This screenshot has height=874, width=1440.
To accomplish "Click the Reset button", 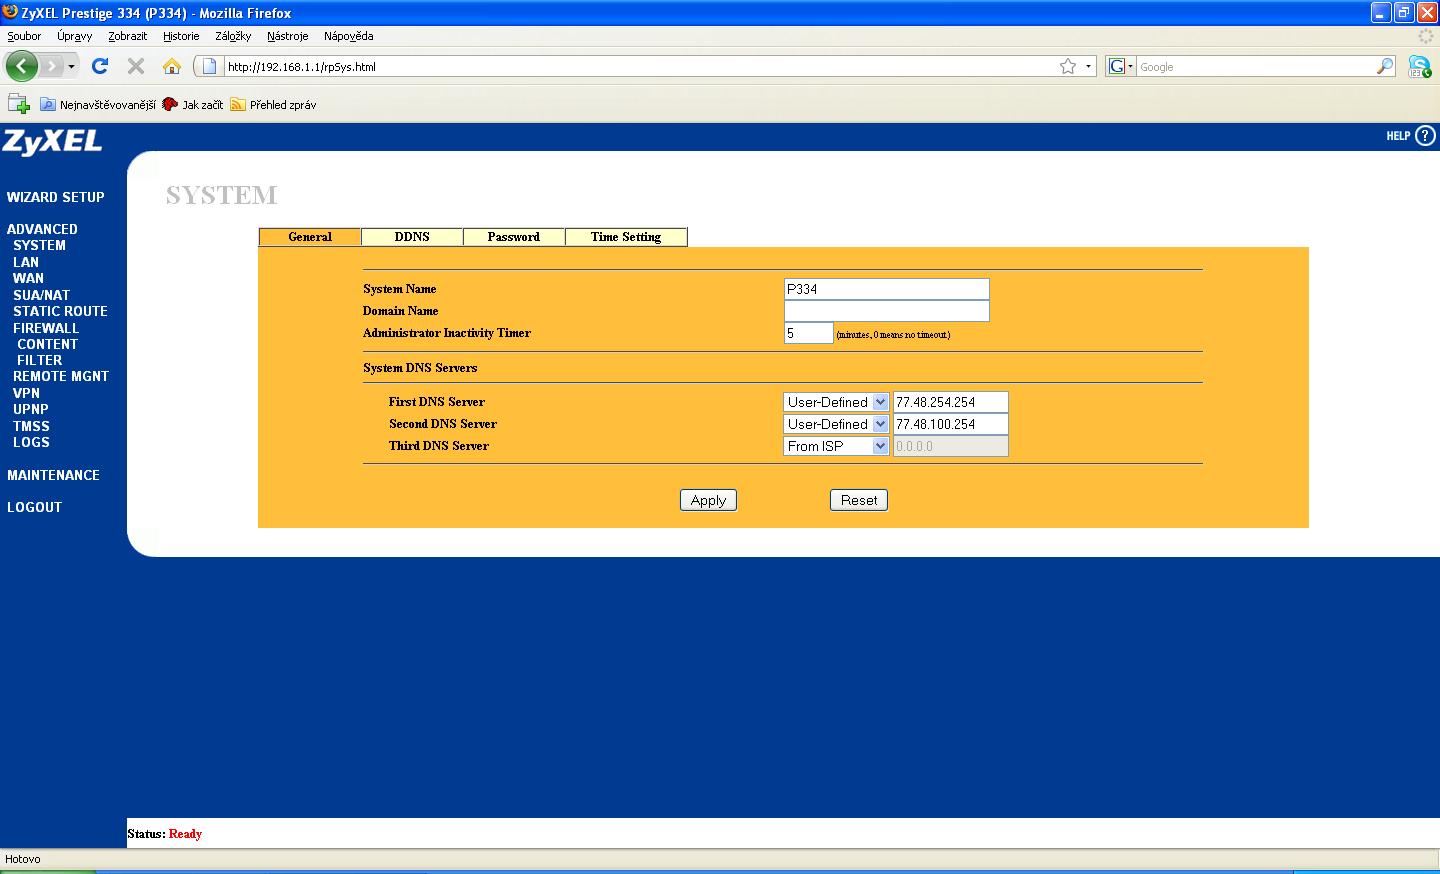I will click(x=859, y=500).
